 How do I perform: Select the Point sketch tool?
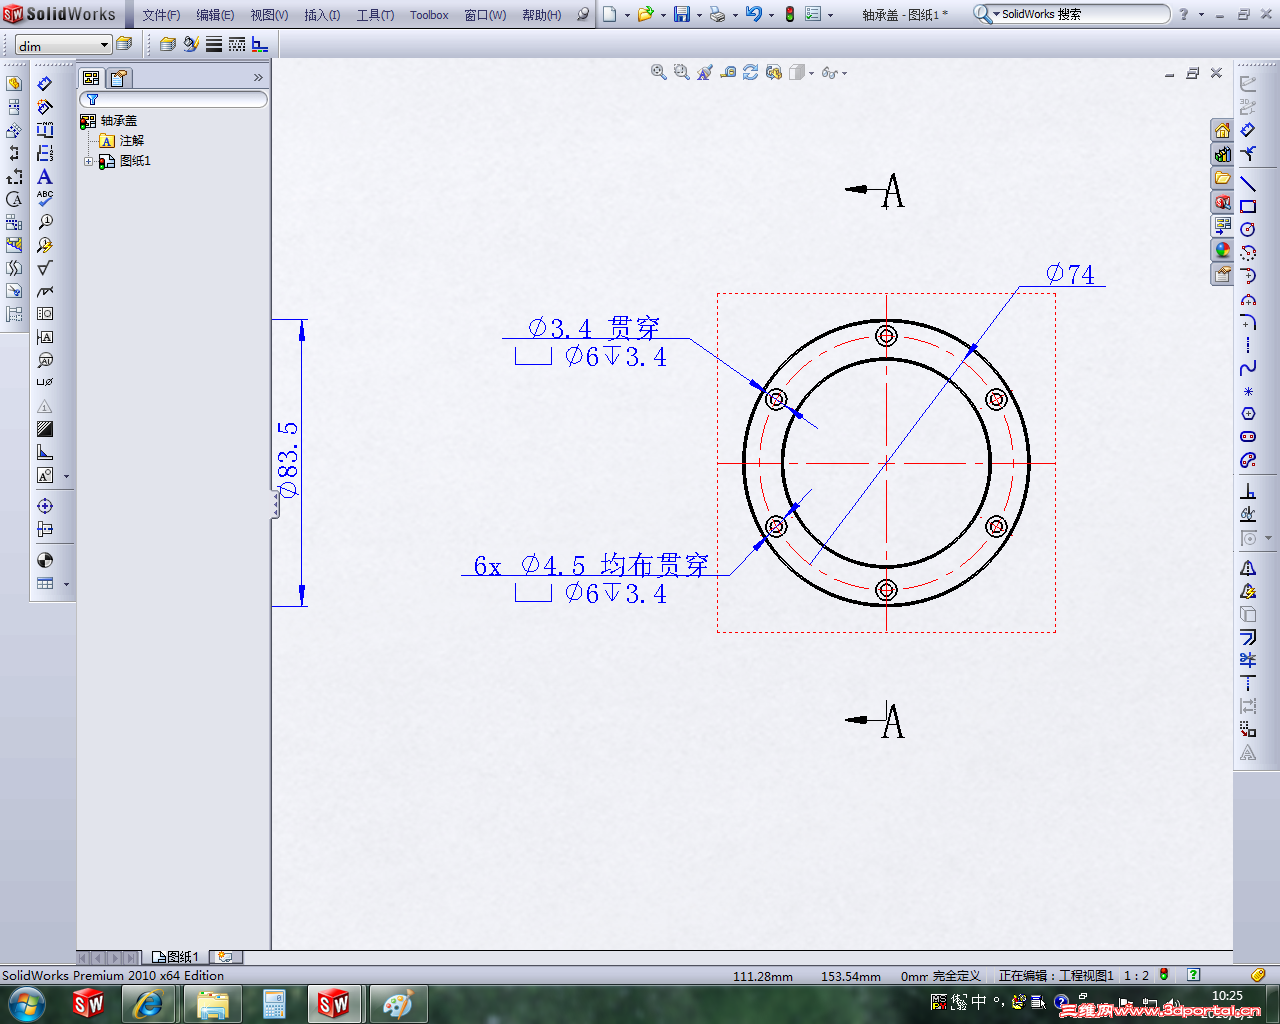pyautogui.click(x=1248, y=391)
